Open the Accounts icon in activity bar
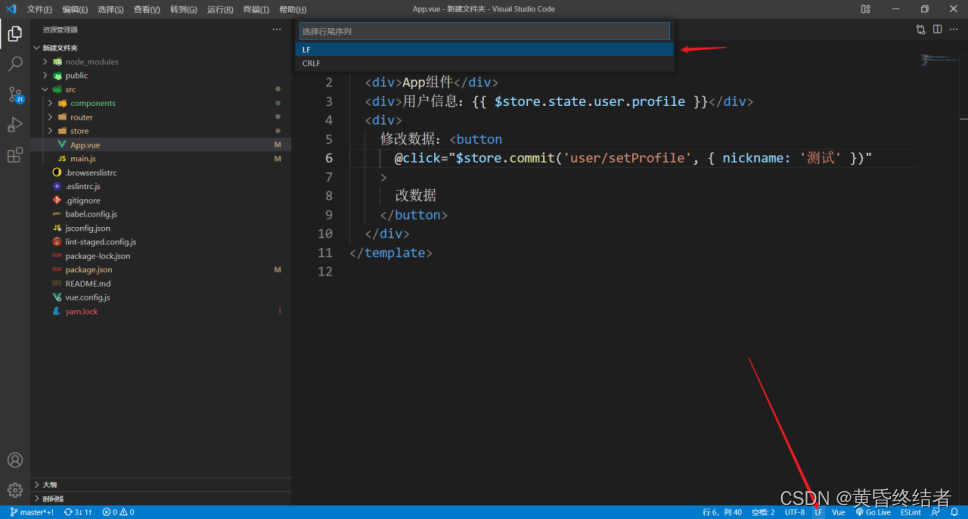 [15, 460]
